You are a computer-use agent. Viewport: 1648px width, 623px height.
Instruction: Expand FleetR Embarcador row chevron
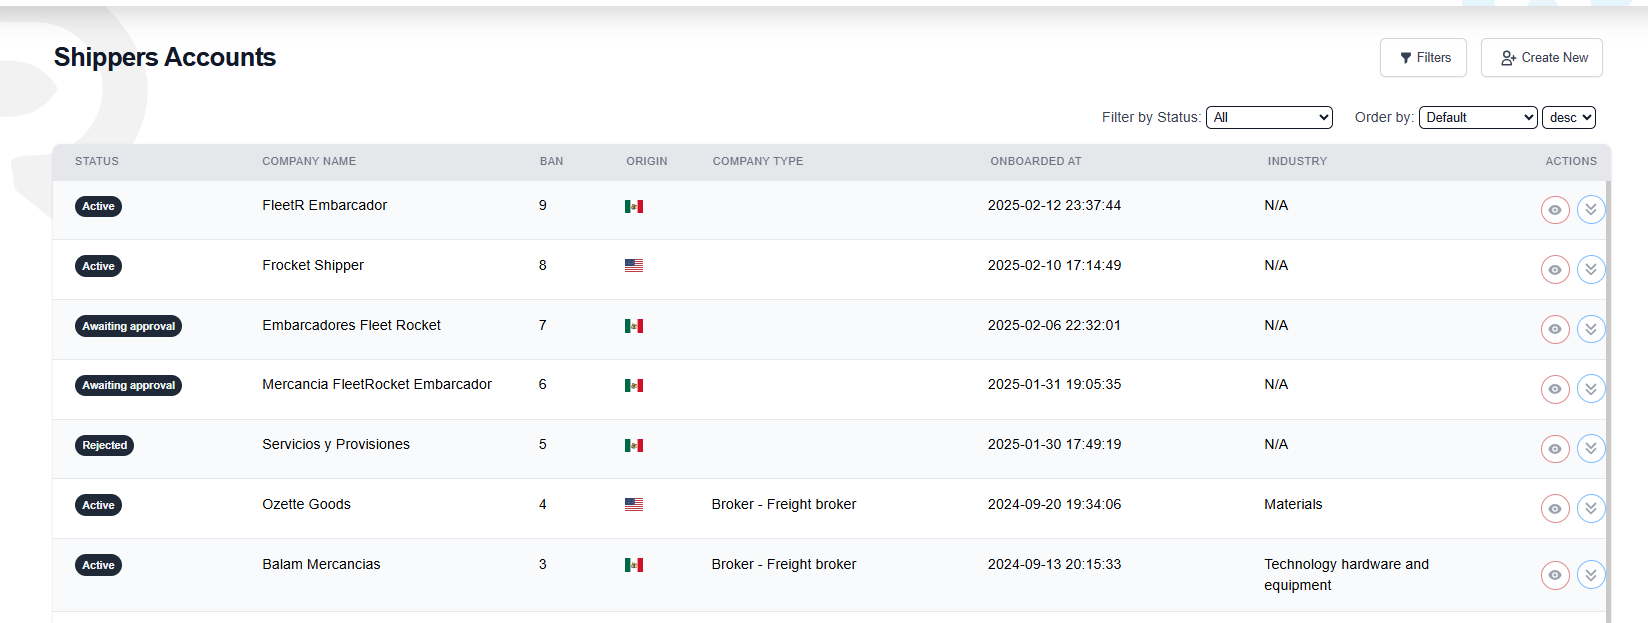(1591, 210)
